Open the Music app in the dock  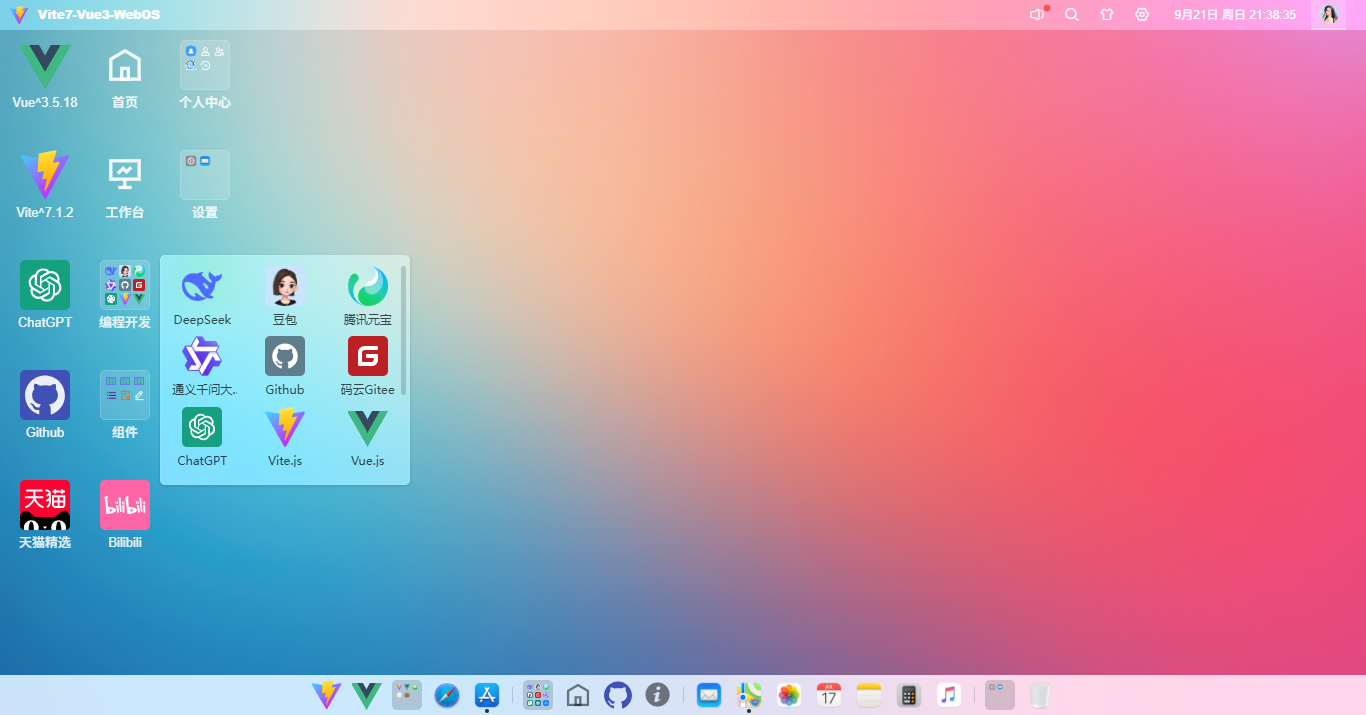949,695
